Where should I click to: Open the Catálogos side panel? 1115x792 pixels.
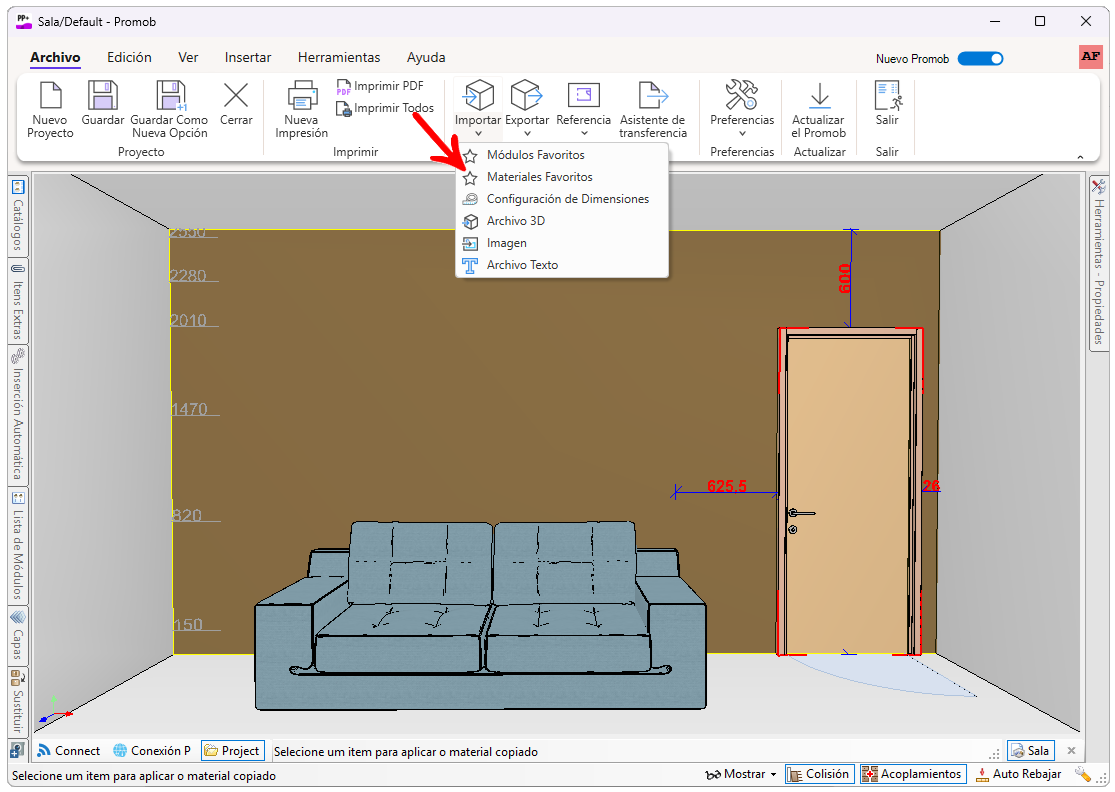click(18, 216)
